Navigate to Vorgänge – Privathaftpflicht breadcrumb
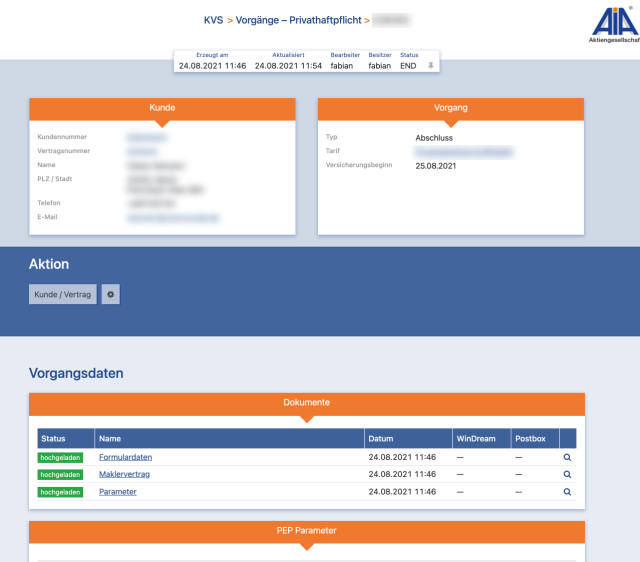Viewport: 640px width, 562px height. pos(298,20)
